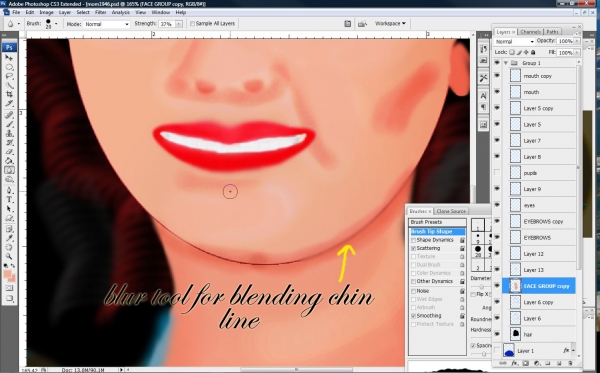Open the tool preset picker
This screenshot has height=373, width=600.
coord(13,24)
